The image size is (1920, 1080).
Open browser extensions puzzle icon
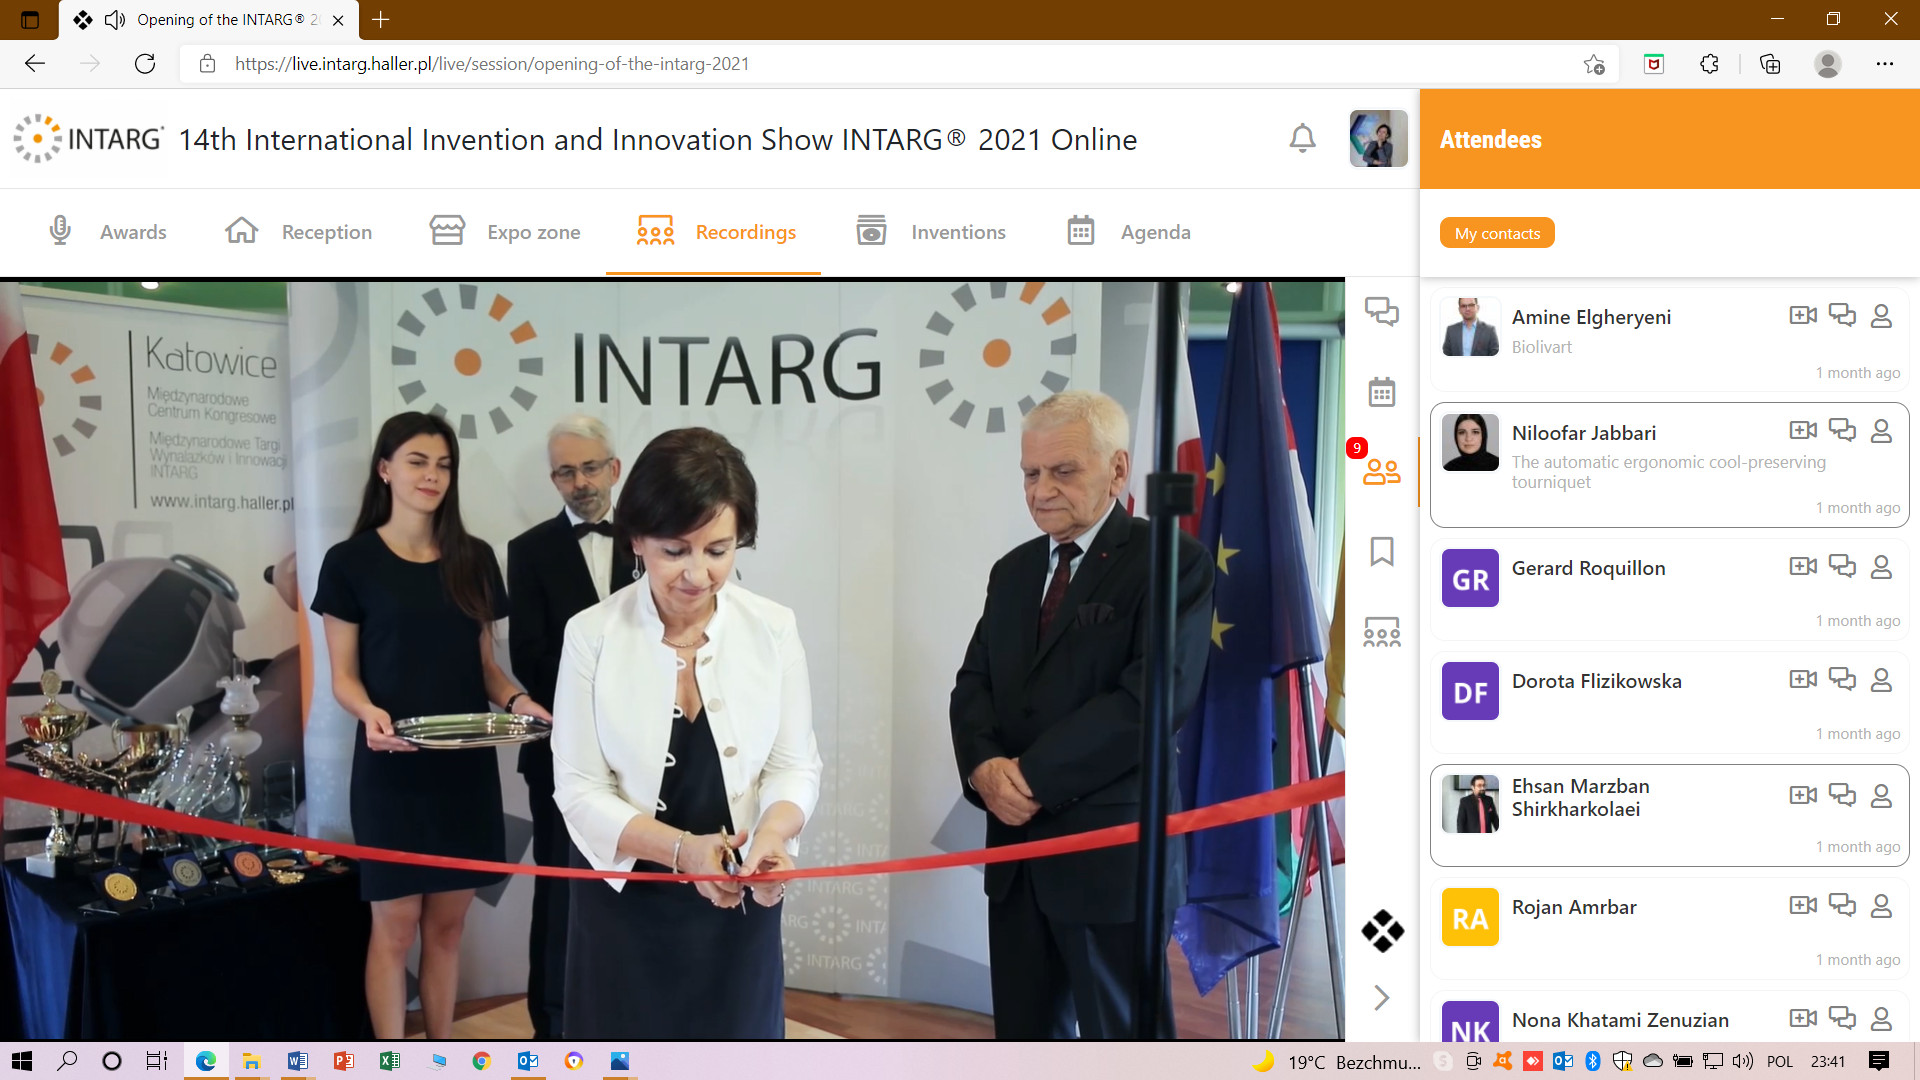pyautogui.click(x=1709, y=64)
